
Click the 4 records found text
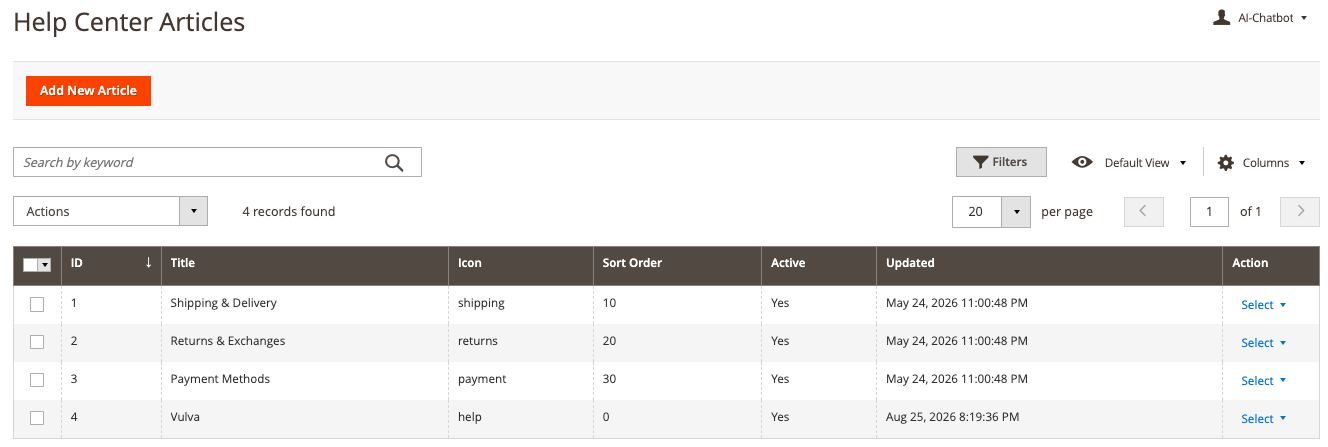(289, 211)
